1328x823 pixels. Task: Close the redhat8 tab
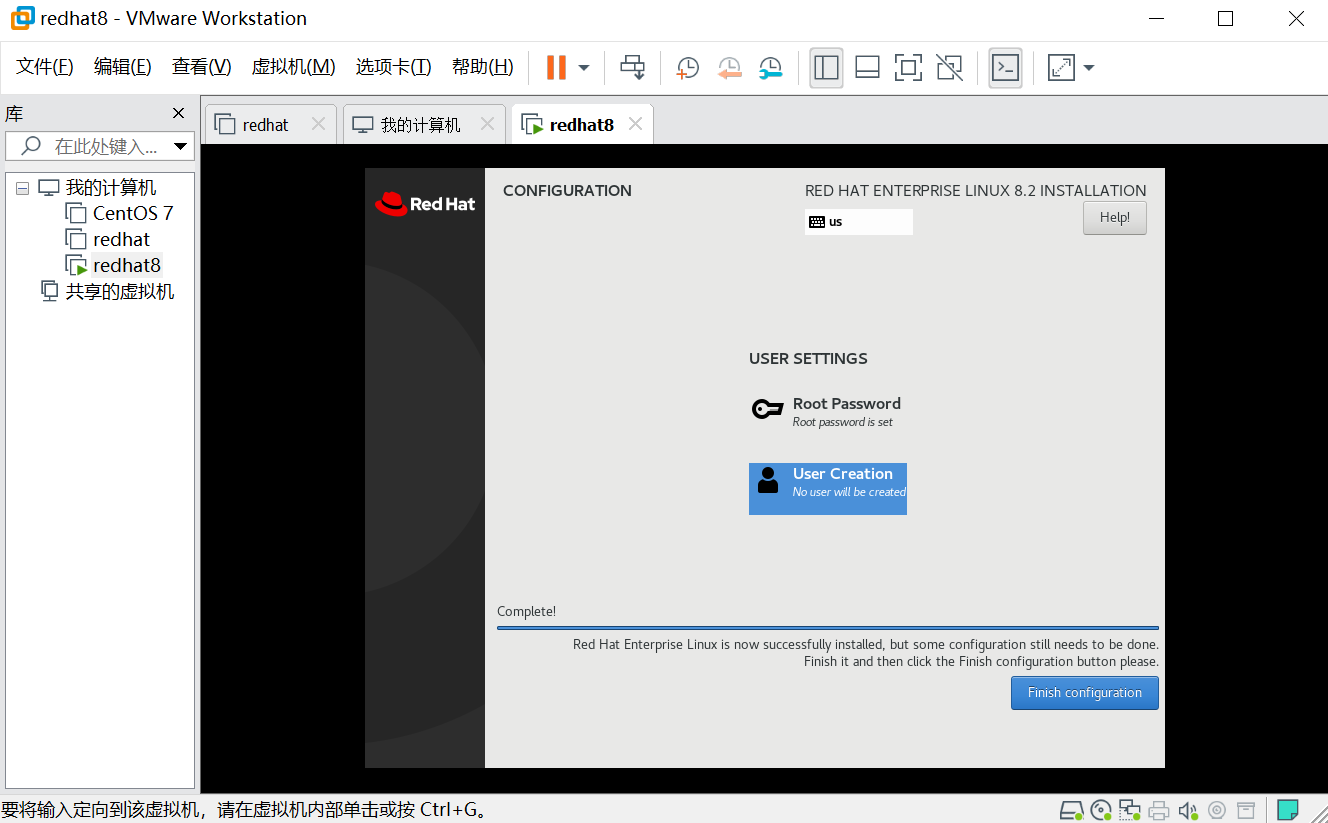point(635,124)
